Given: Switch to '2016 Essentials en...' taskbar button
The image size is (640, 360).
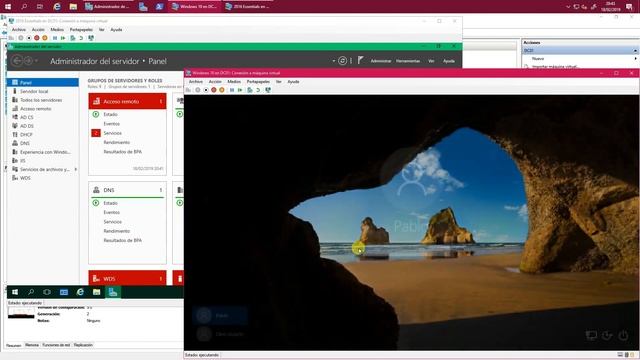Looking at the screenshot, I should tap(247, 7).
